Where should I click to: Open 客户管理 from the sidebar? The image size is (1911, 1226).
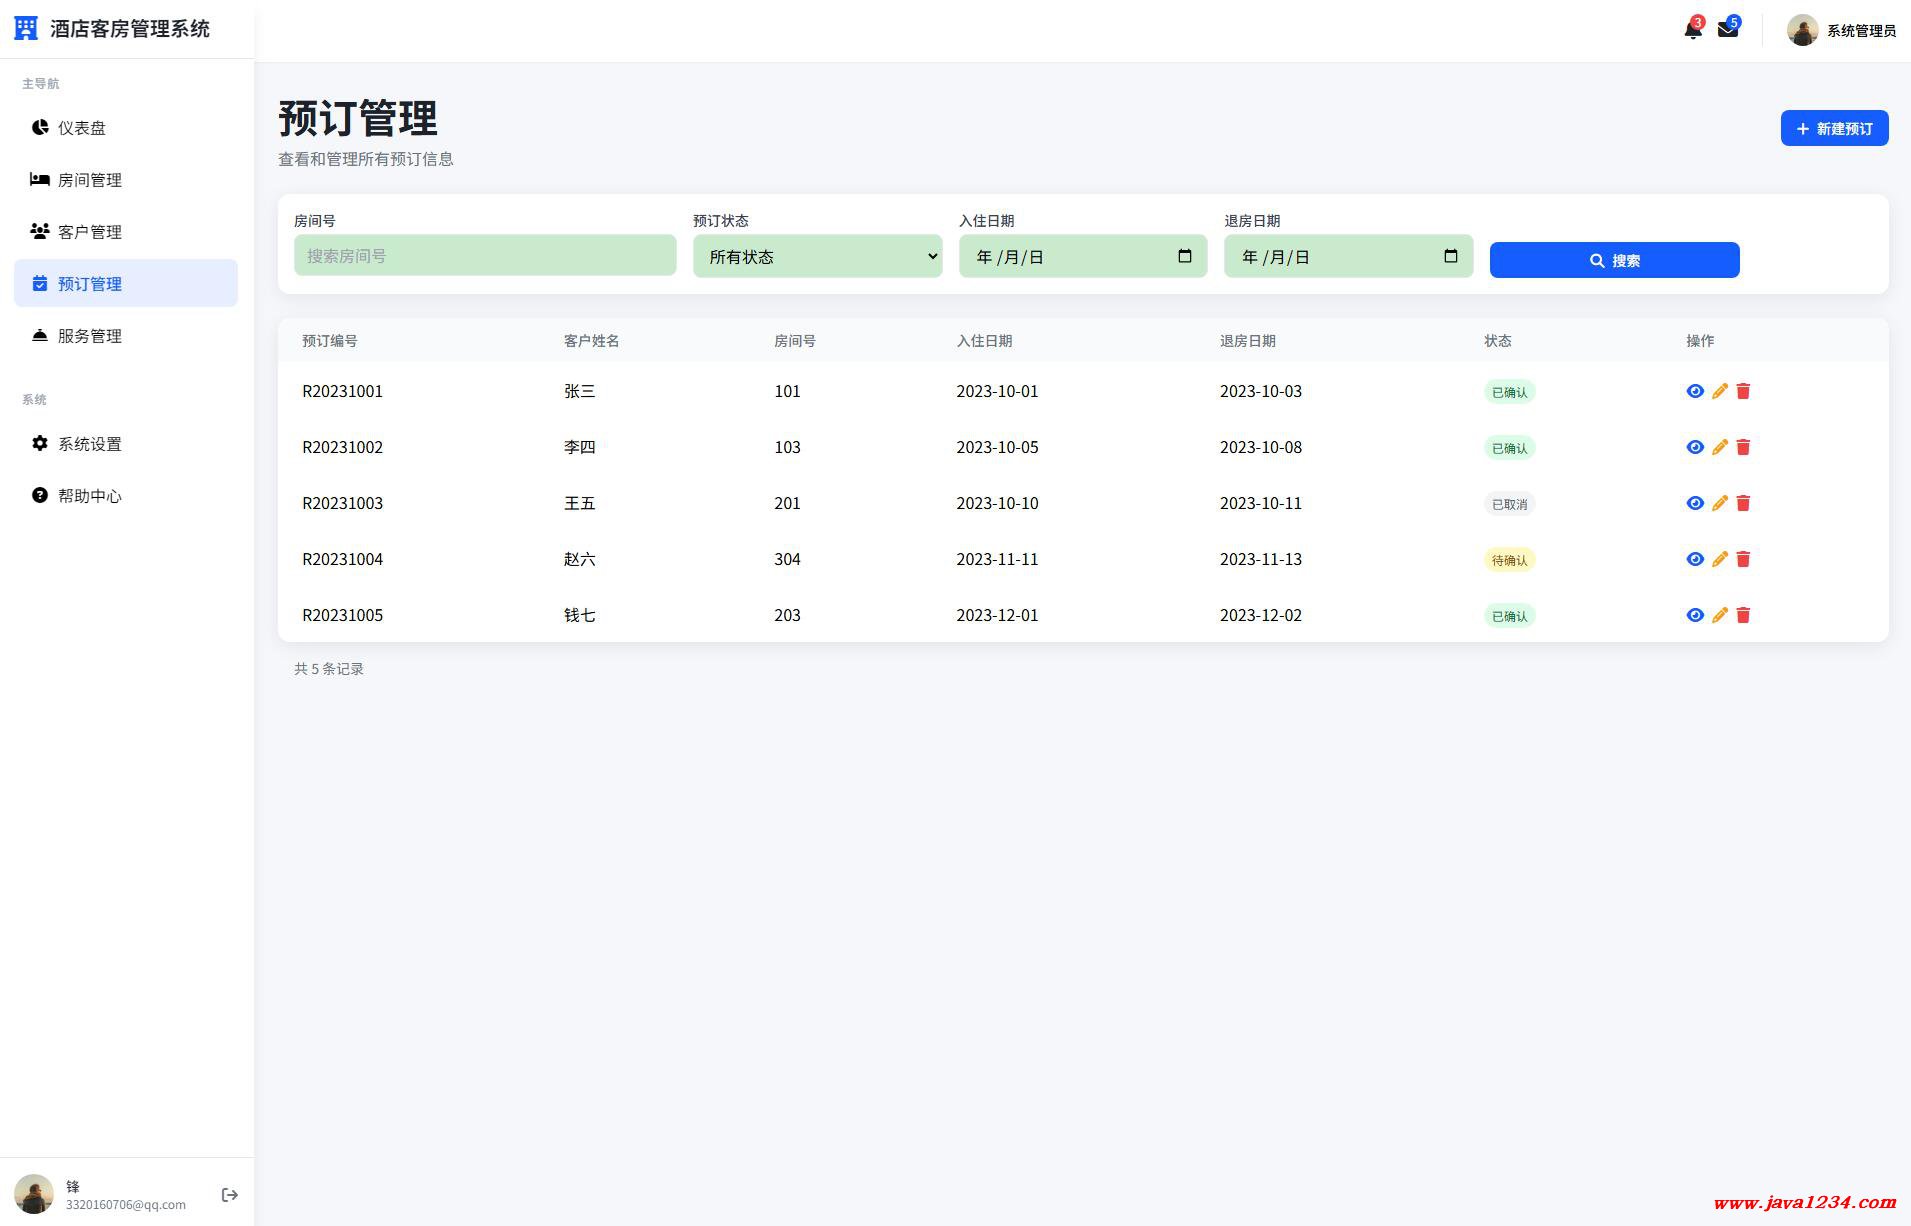click(89, 232)
